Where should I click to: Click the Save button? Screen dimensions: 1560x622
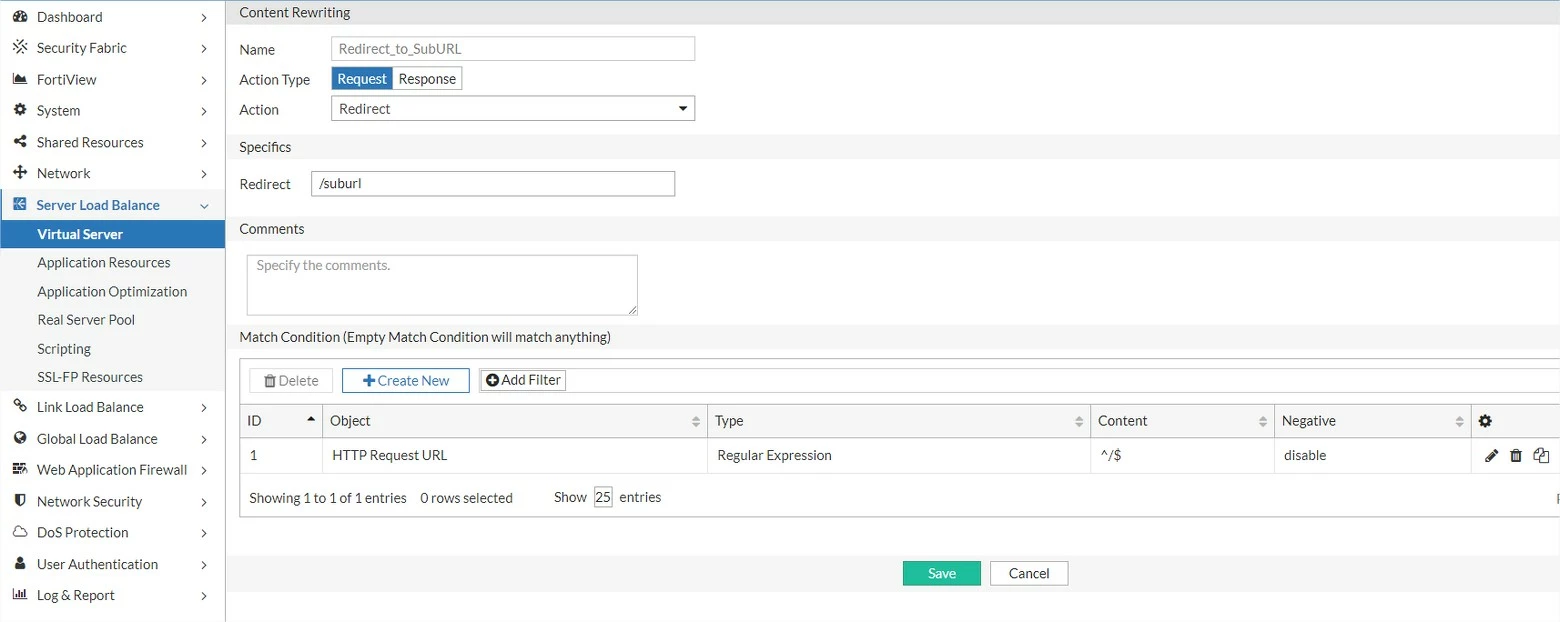click(x=941, y=573)
